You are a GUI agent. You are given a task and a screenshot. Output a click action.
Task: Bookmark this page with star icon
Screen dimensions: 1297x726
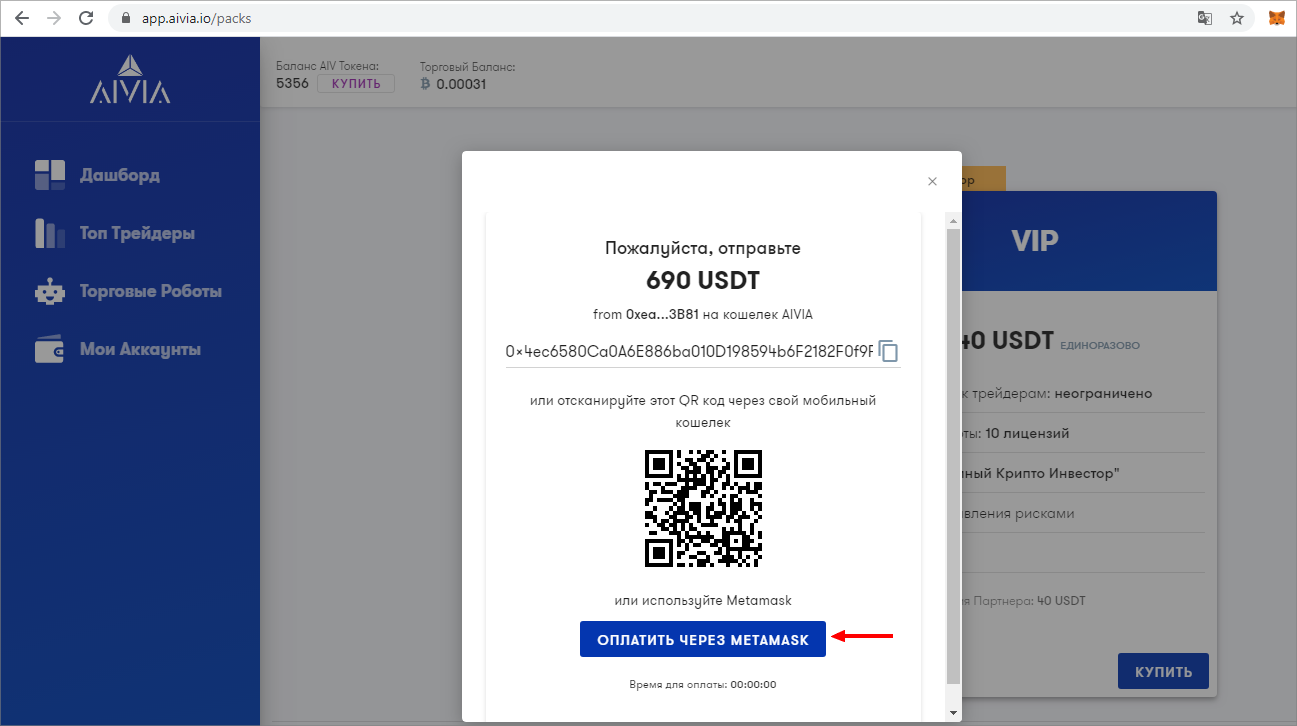coord(1237,18)
